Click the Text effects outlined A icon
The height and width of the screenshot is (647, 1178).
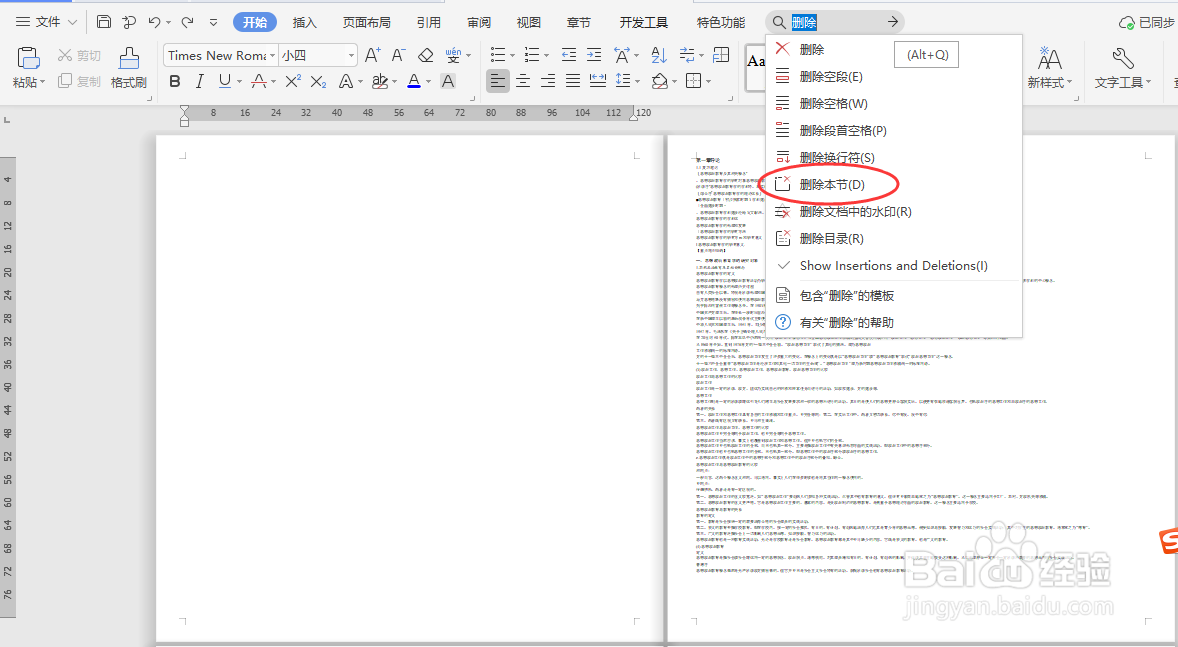(x=346, y=81)
